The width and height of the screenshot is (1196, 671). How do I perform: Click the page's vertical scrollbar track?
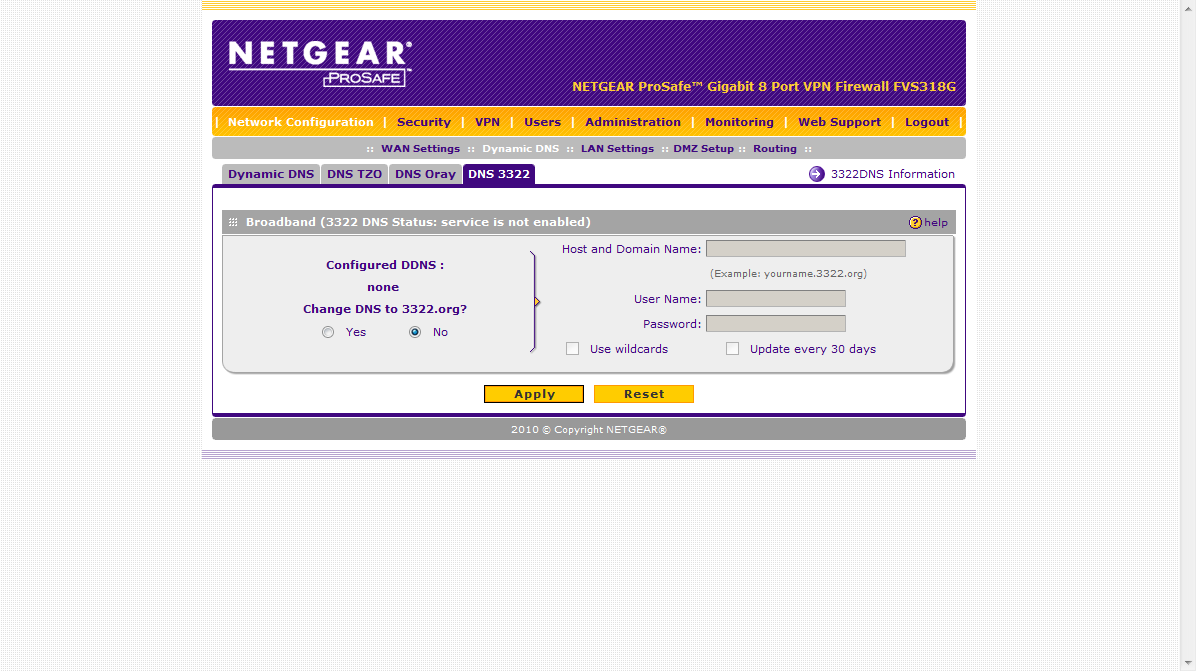(1188, 336)
